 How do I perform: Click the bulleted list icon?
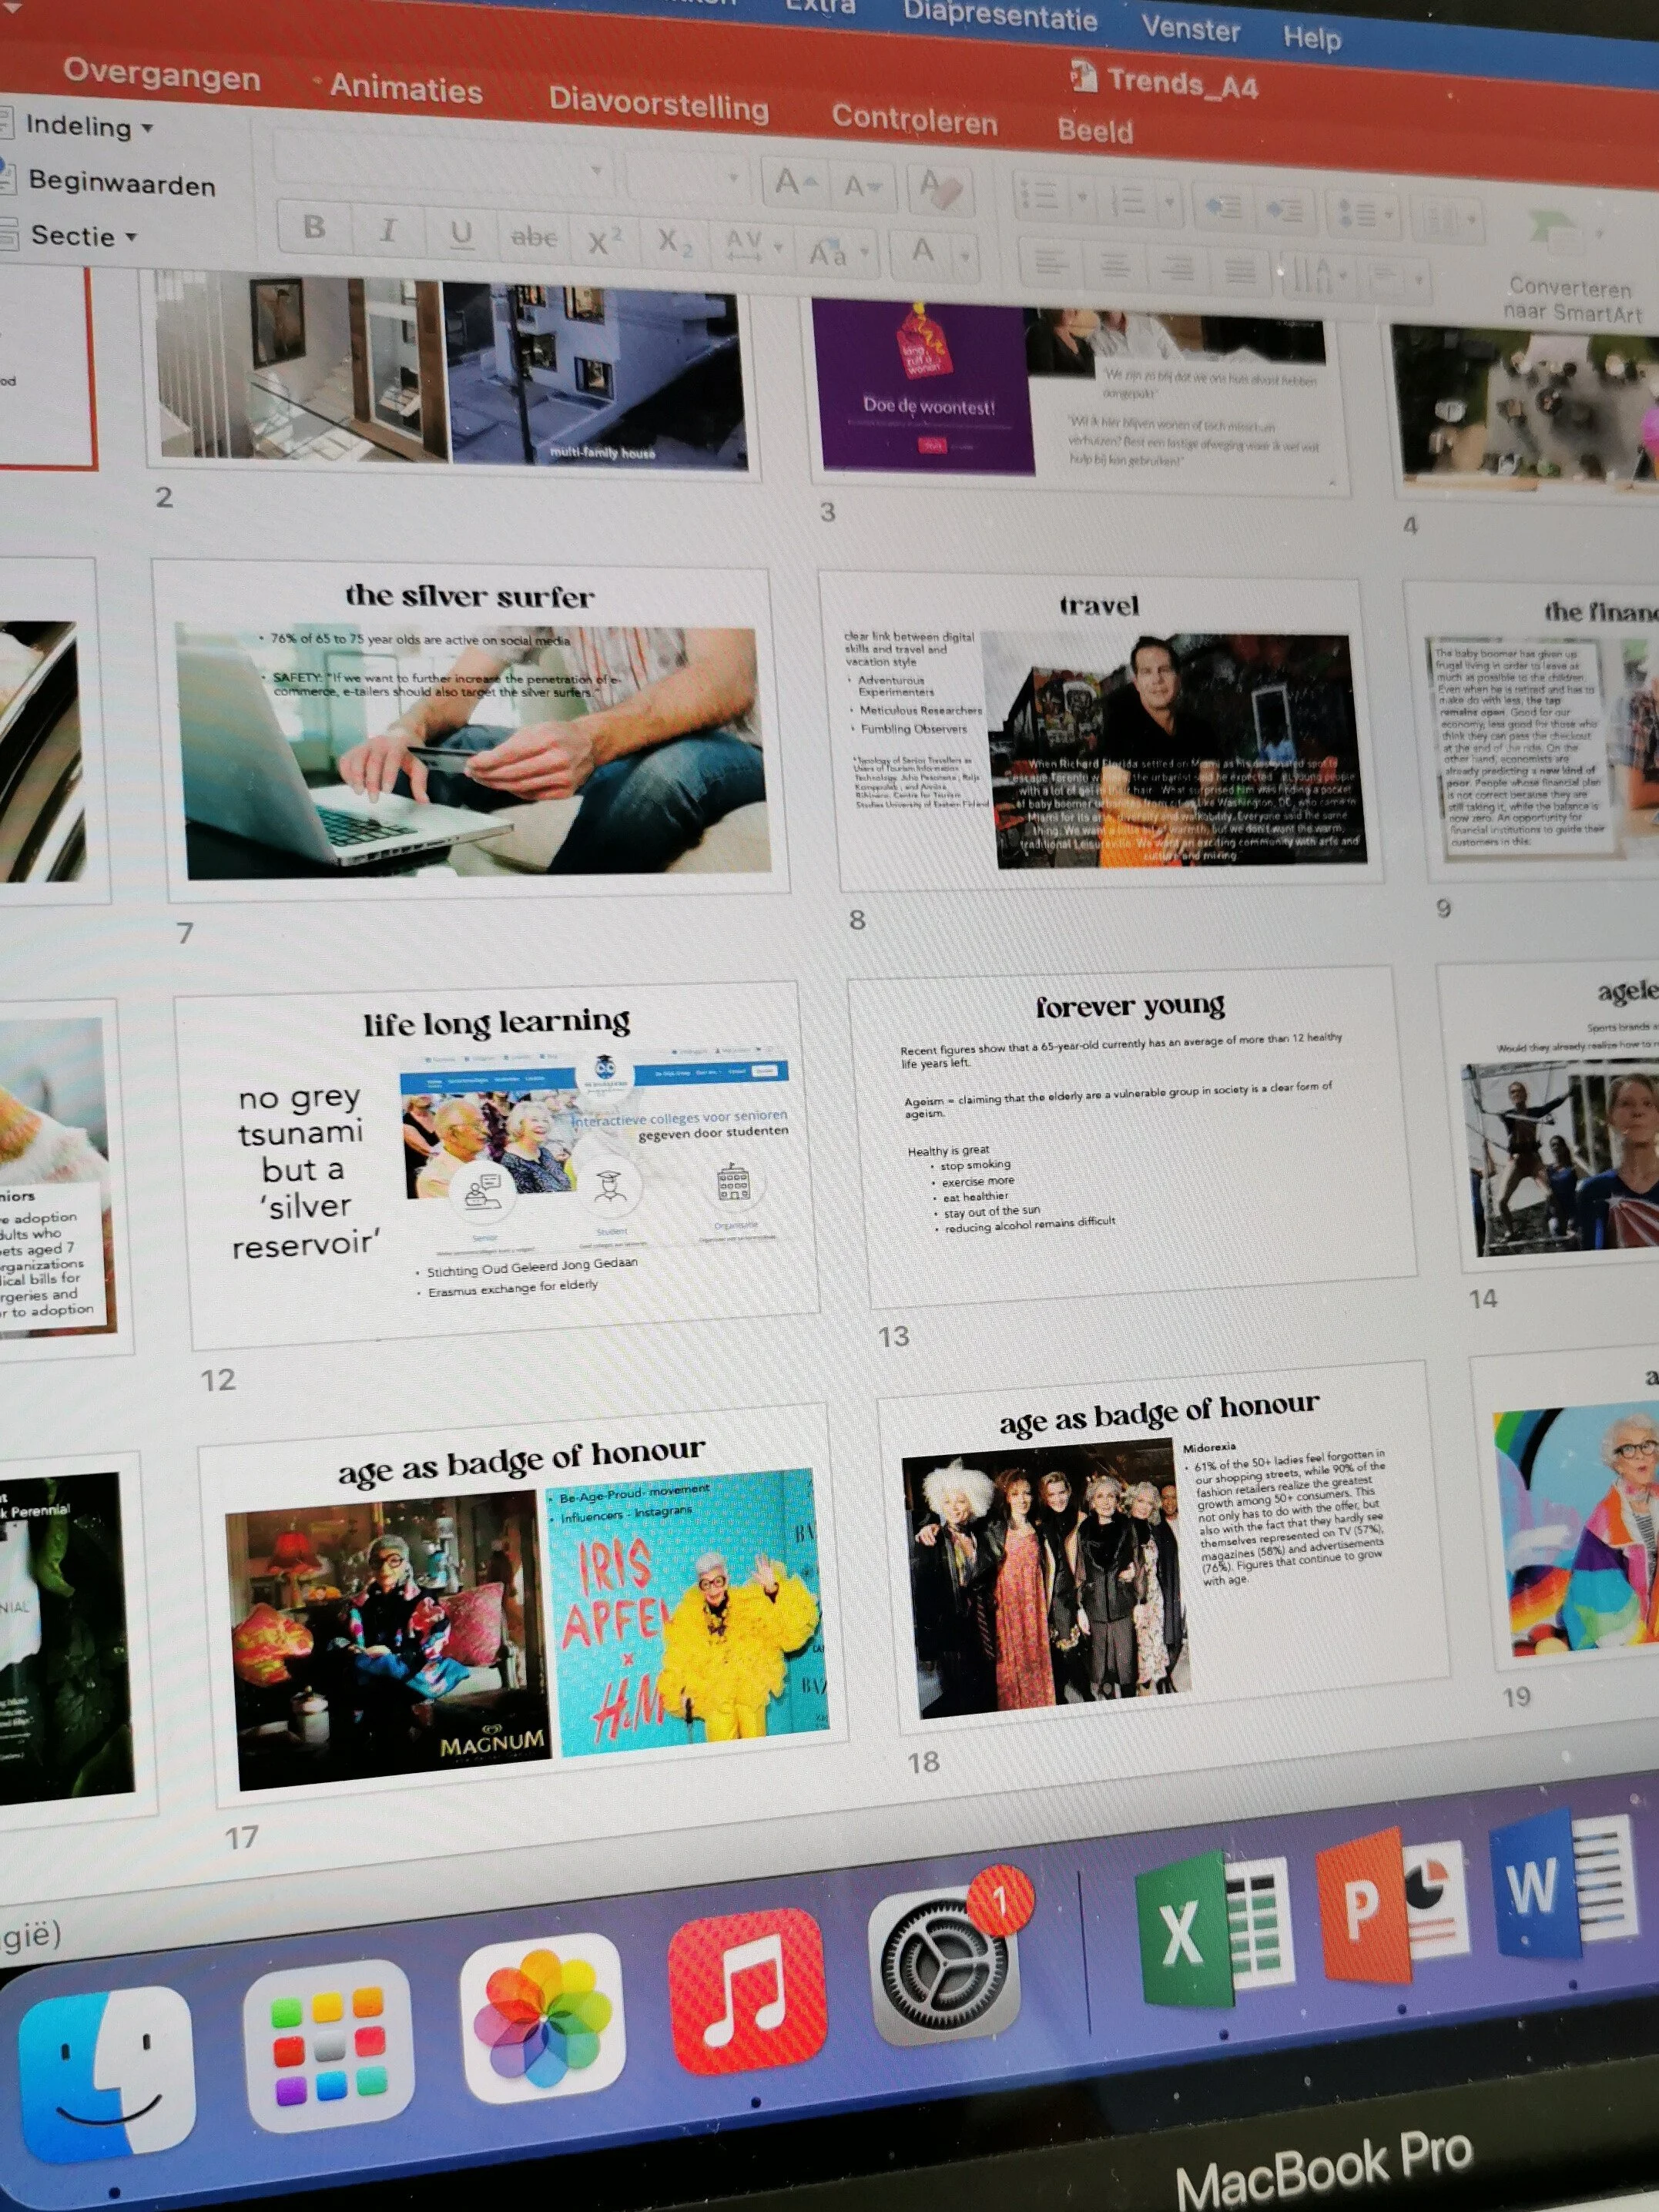[x=1040, y=196]
